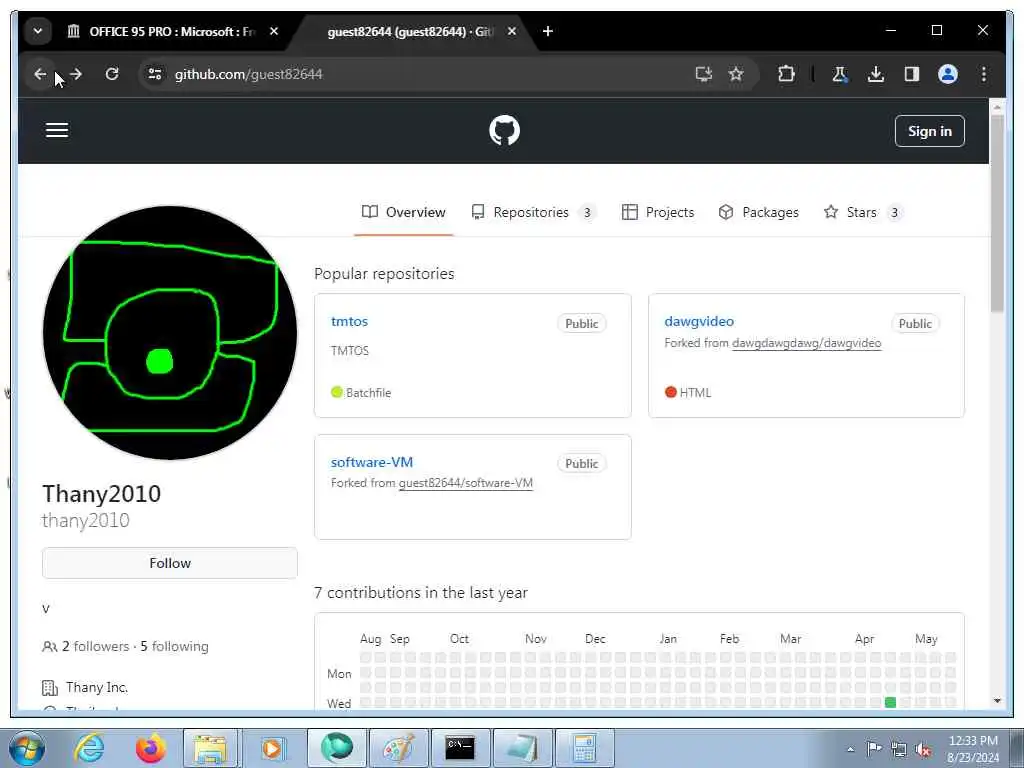Open the Chrome three-dot menu
This screenshot has height=768, width=1024.
coord(984,74)
